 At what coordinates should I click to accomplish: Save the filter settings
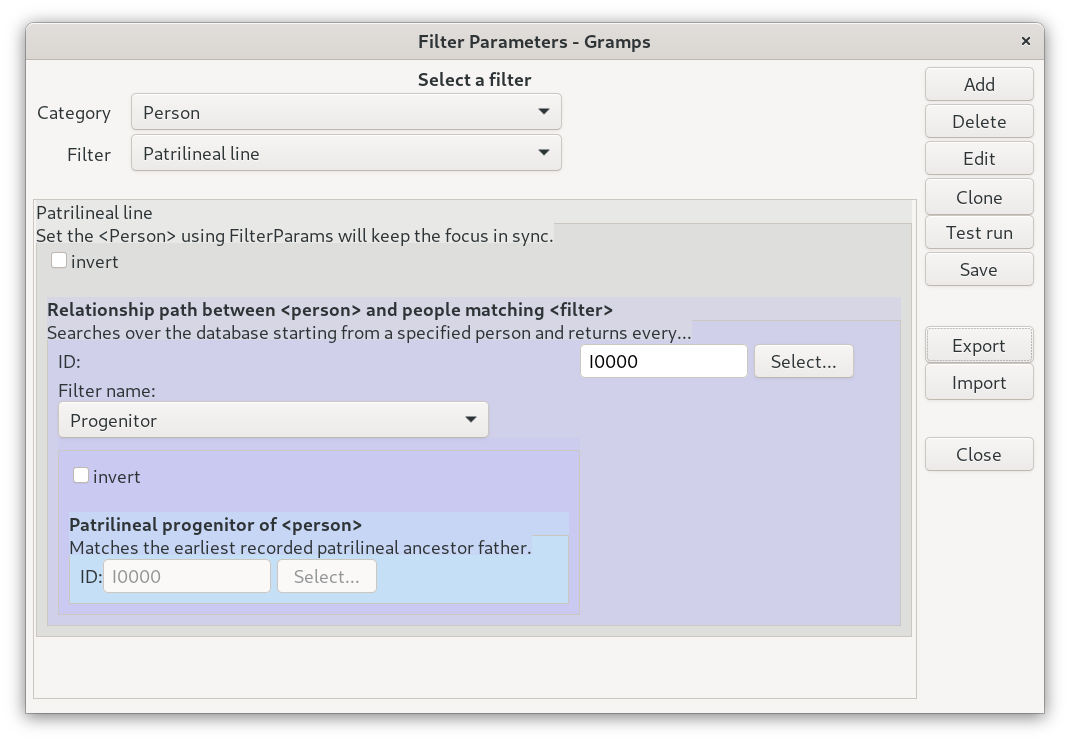978,269
